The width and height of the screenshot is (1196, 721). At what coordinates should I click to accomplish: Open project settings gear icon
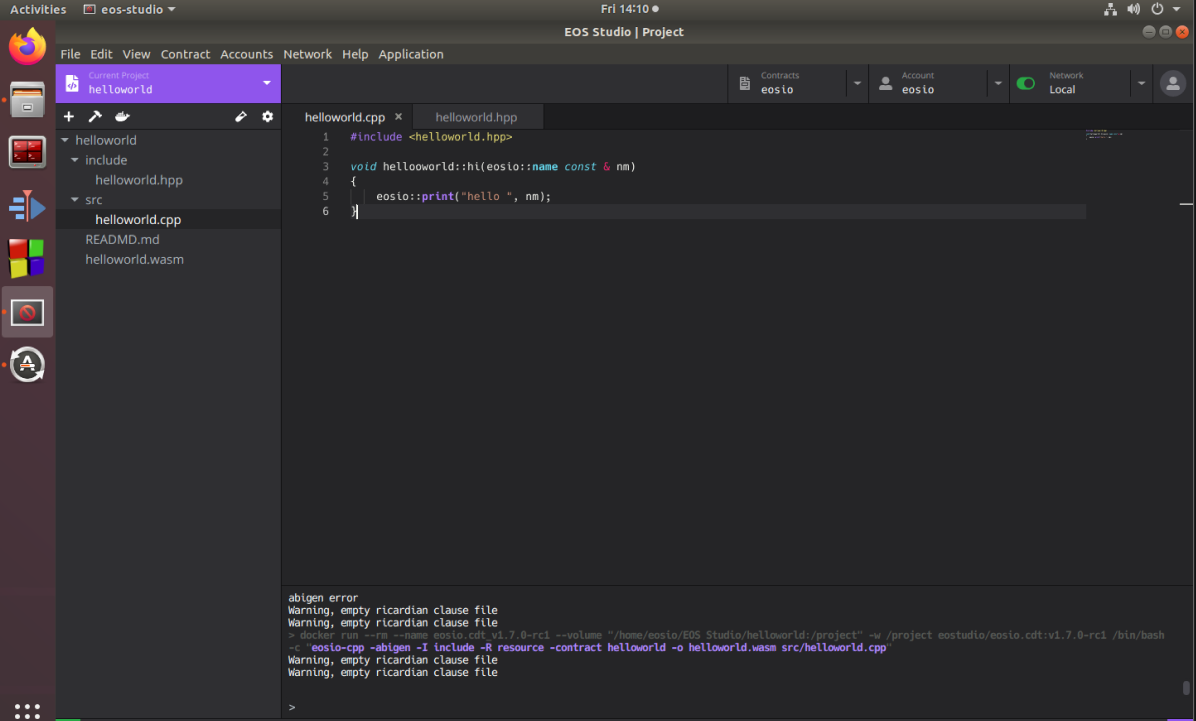[268, 117]
